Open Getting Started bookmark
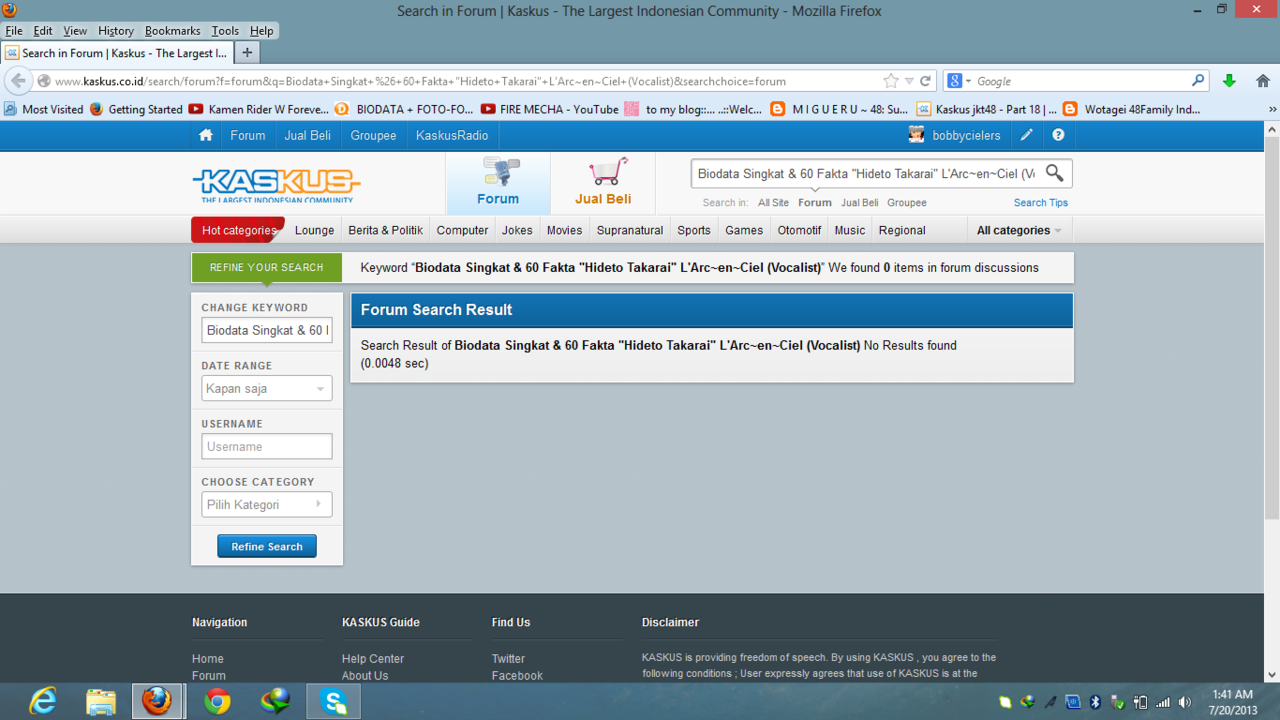 (x=136, y=109)
